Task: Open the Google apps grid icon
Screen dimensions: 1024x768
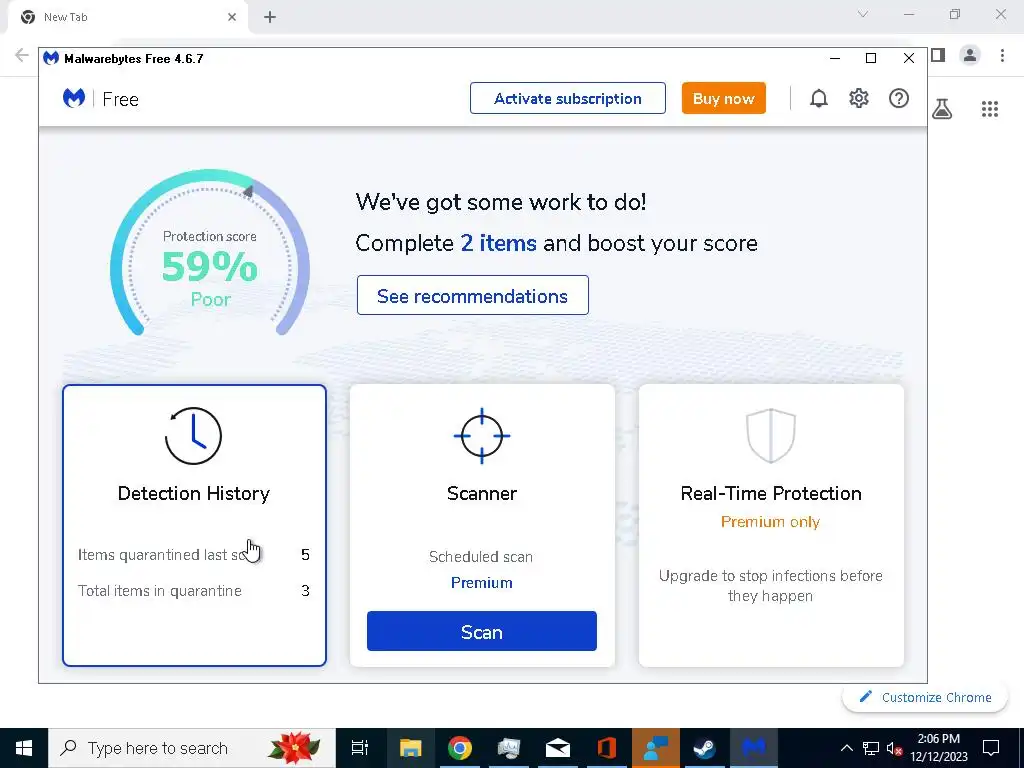Action: click(990, 109)
